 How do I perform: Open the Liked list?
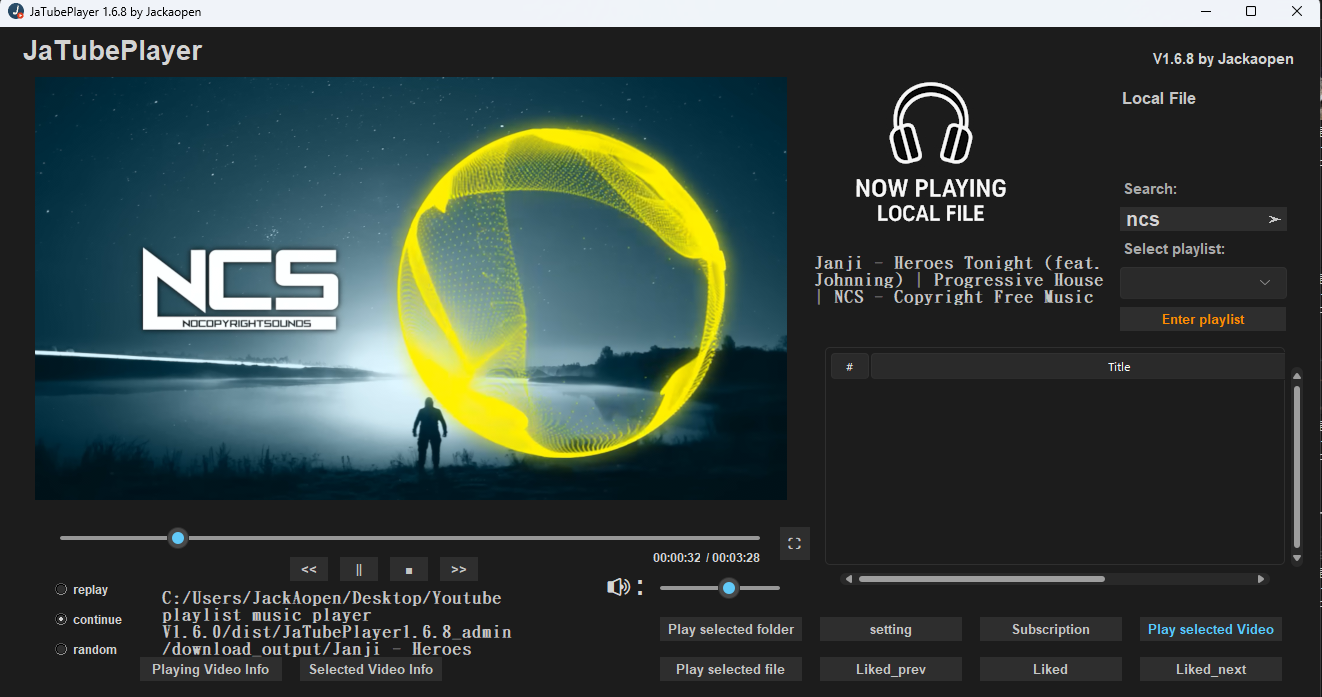1051,669
